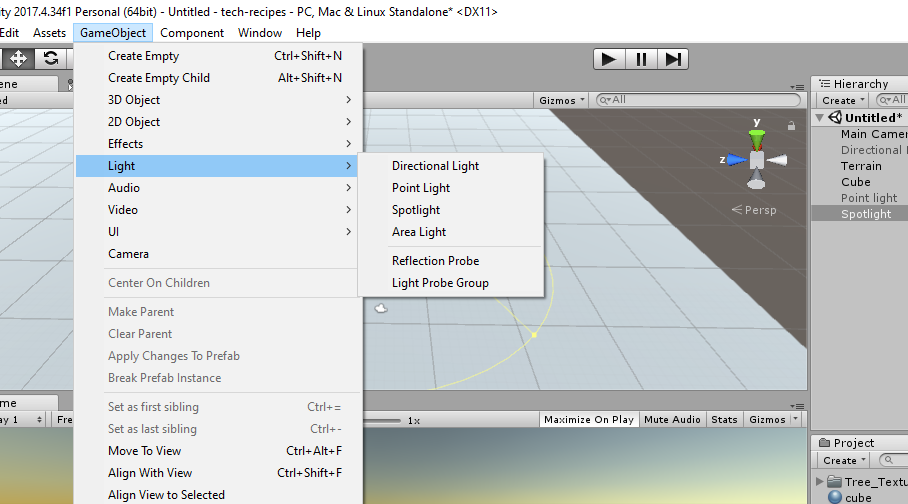Switch Persp projection mode label
The height and width of the screenshot is (504, 908).
point(754,210)
